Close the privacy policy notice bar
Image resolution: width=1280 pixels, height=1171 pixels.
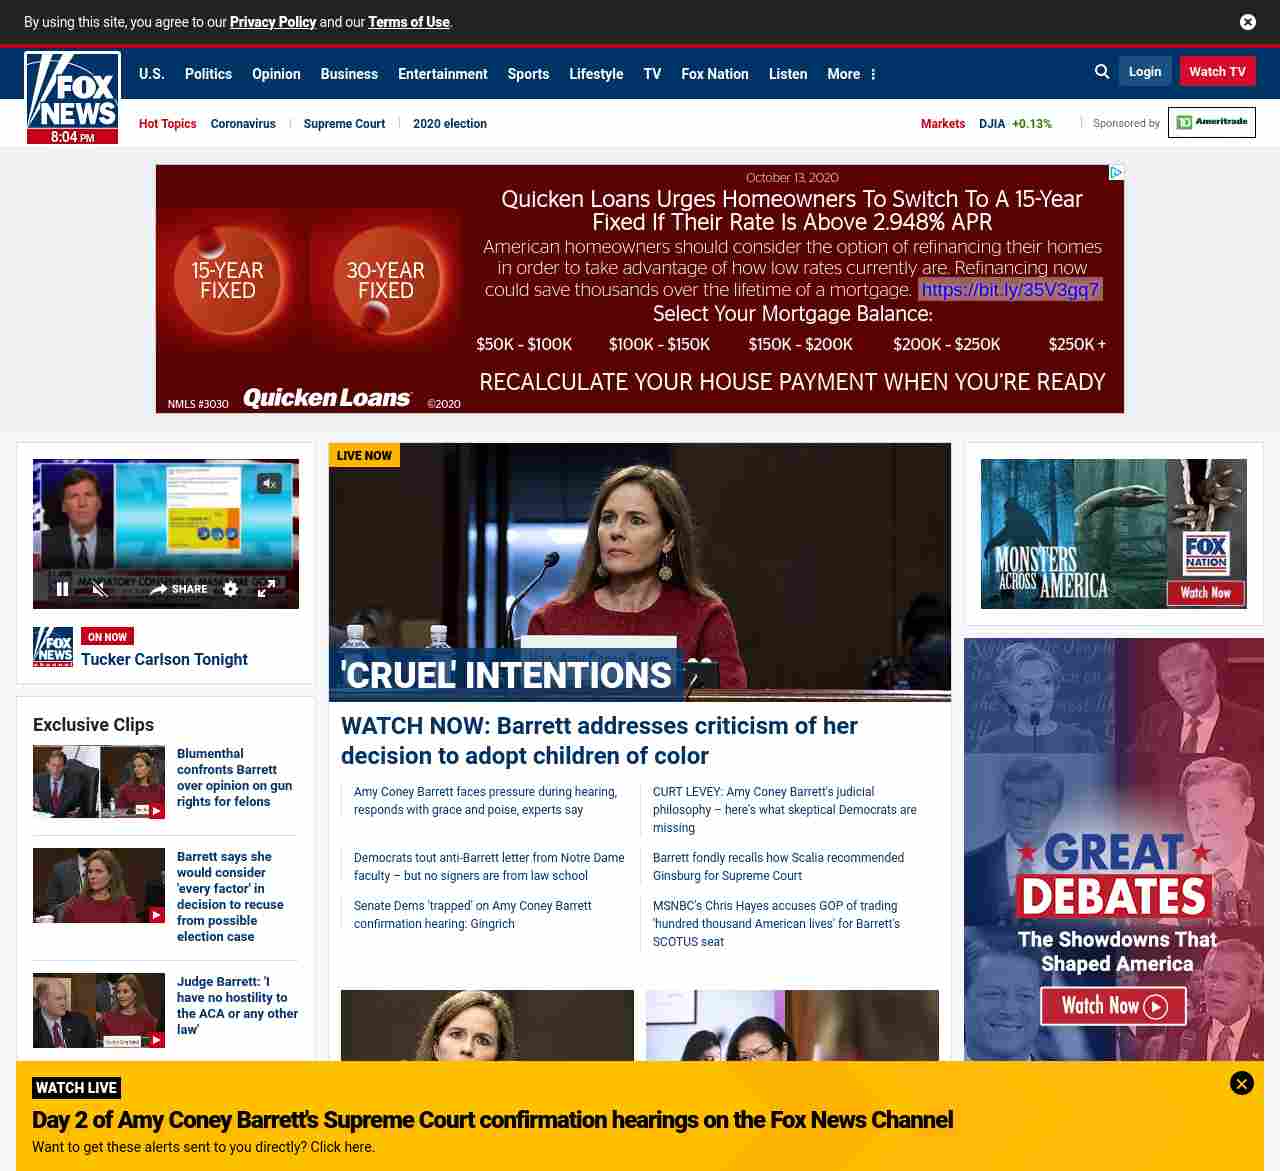tap(1248, 22)
